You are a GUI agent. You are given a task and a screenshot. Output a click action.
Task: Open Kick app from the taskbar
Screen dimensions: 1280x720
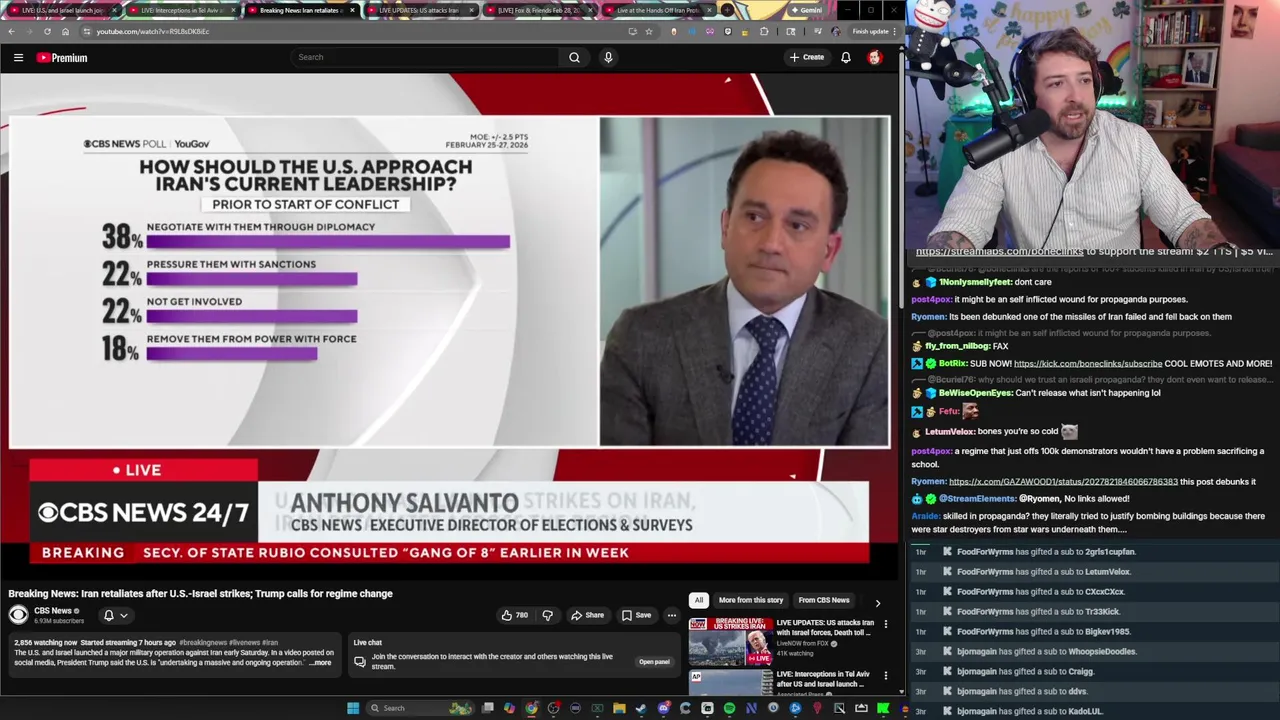882,708
